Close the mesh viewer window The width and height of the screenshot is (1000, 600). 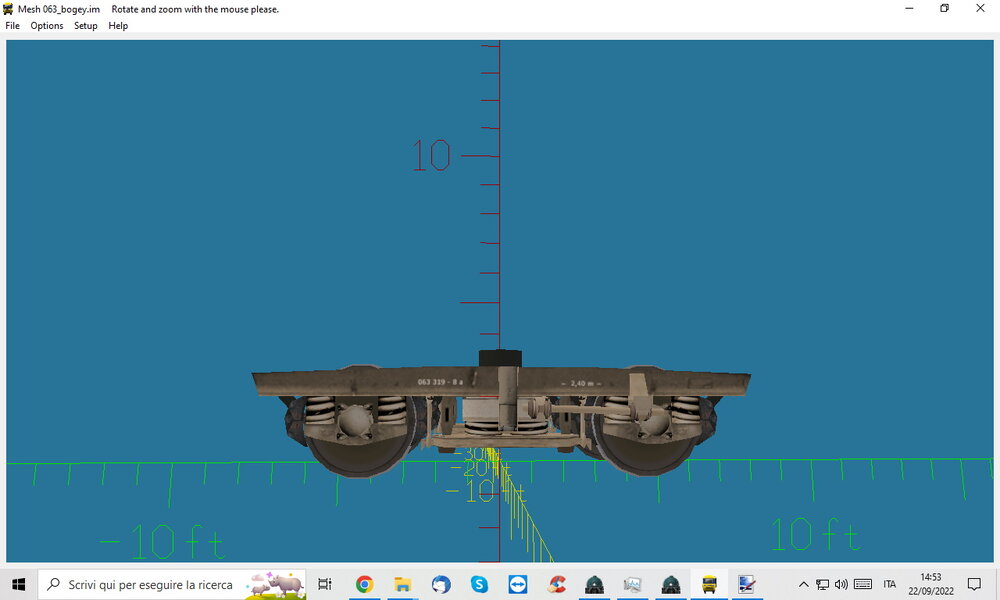(x=980, y=8)
